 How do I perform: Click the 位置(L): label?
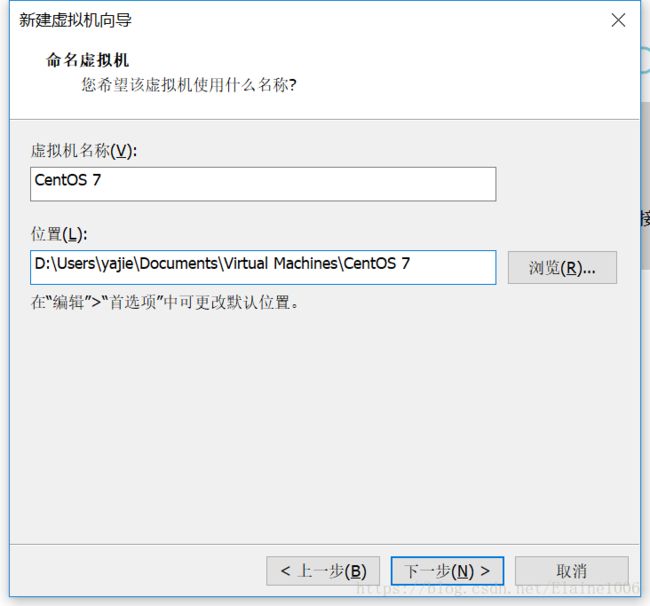coord(59,234)
